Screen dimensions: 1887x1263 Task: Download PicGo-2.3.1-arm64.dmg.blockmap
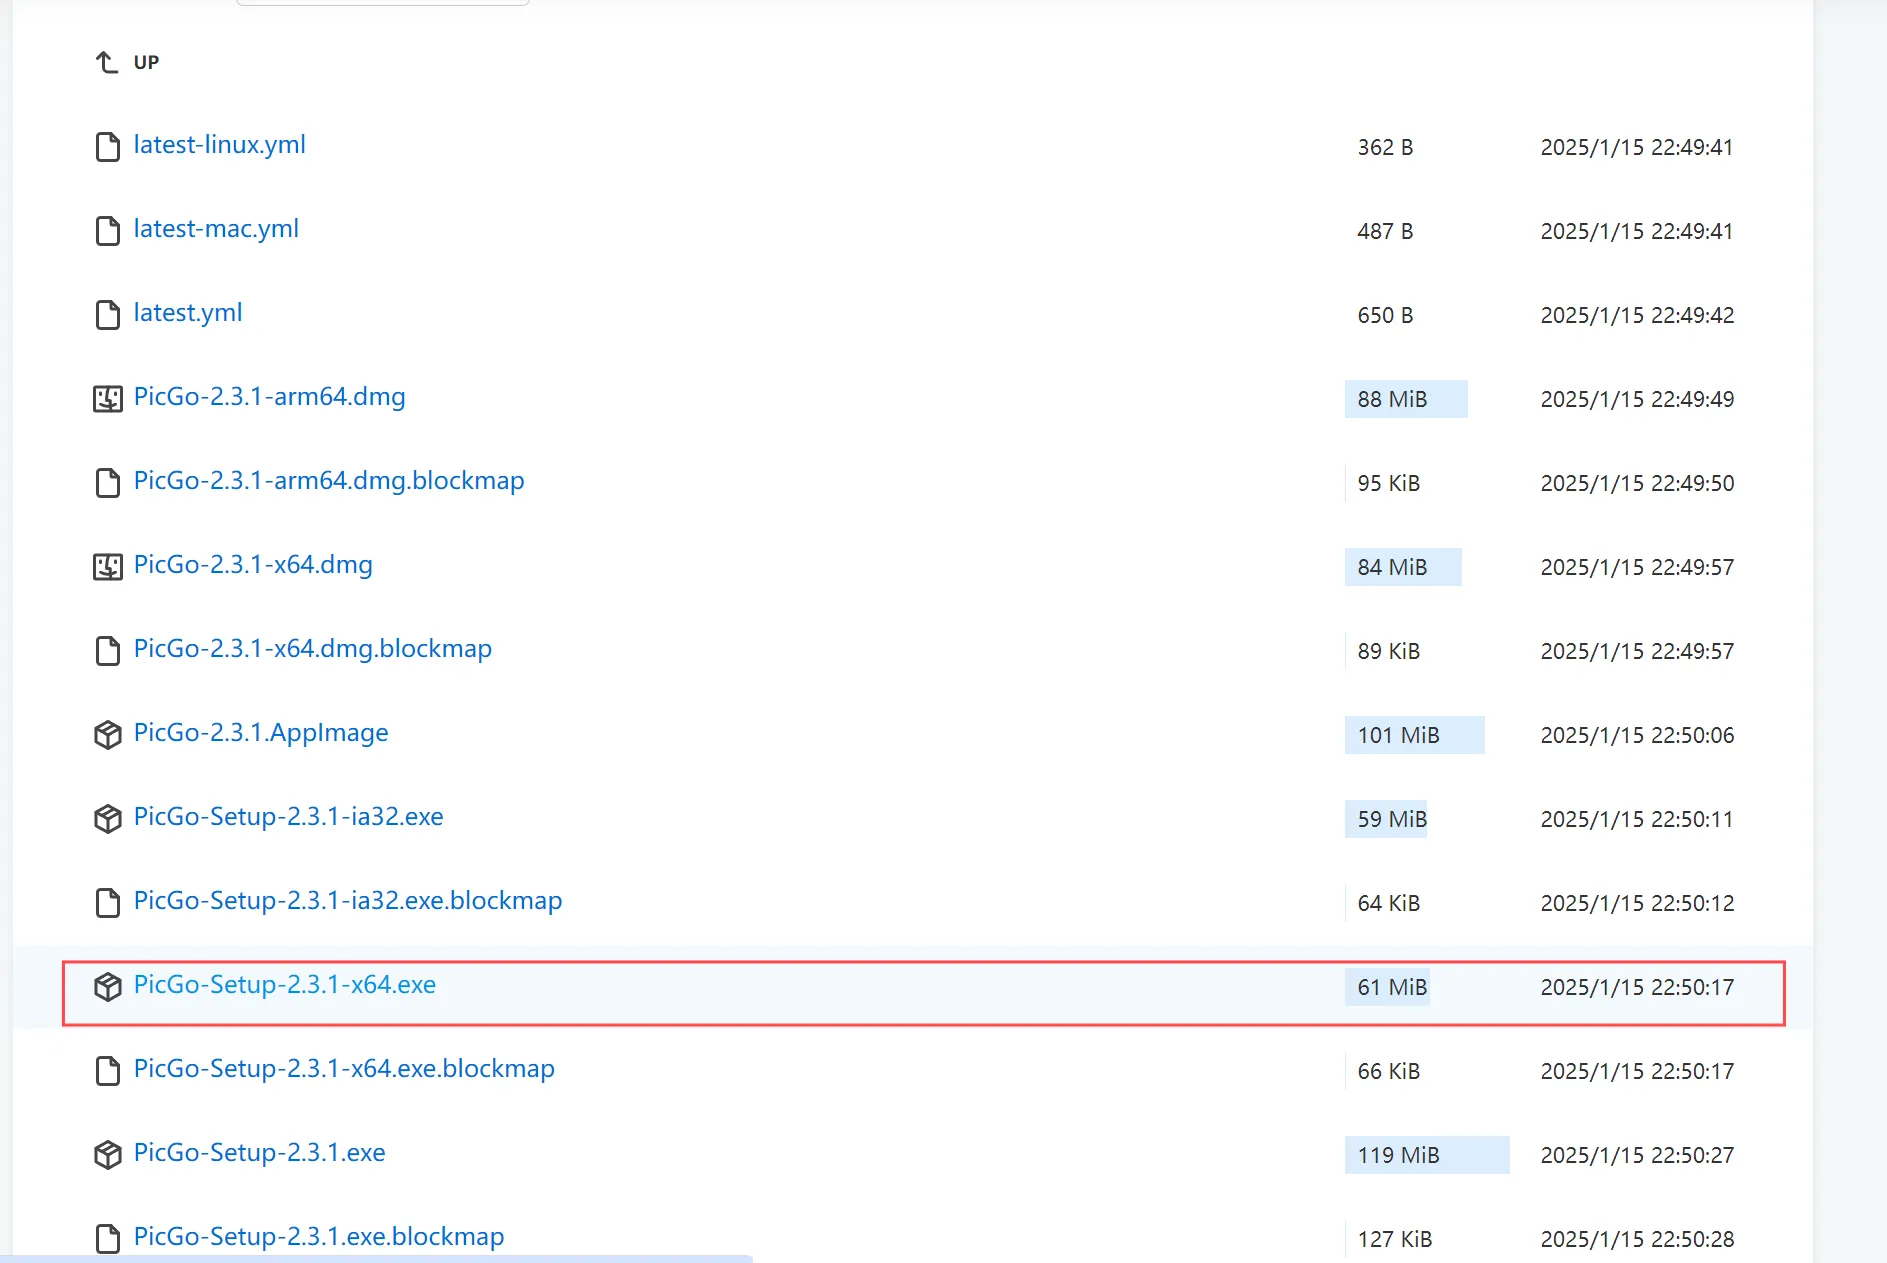click(x=329, y=481)
